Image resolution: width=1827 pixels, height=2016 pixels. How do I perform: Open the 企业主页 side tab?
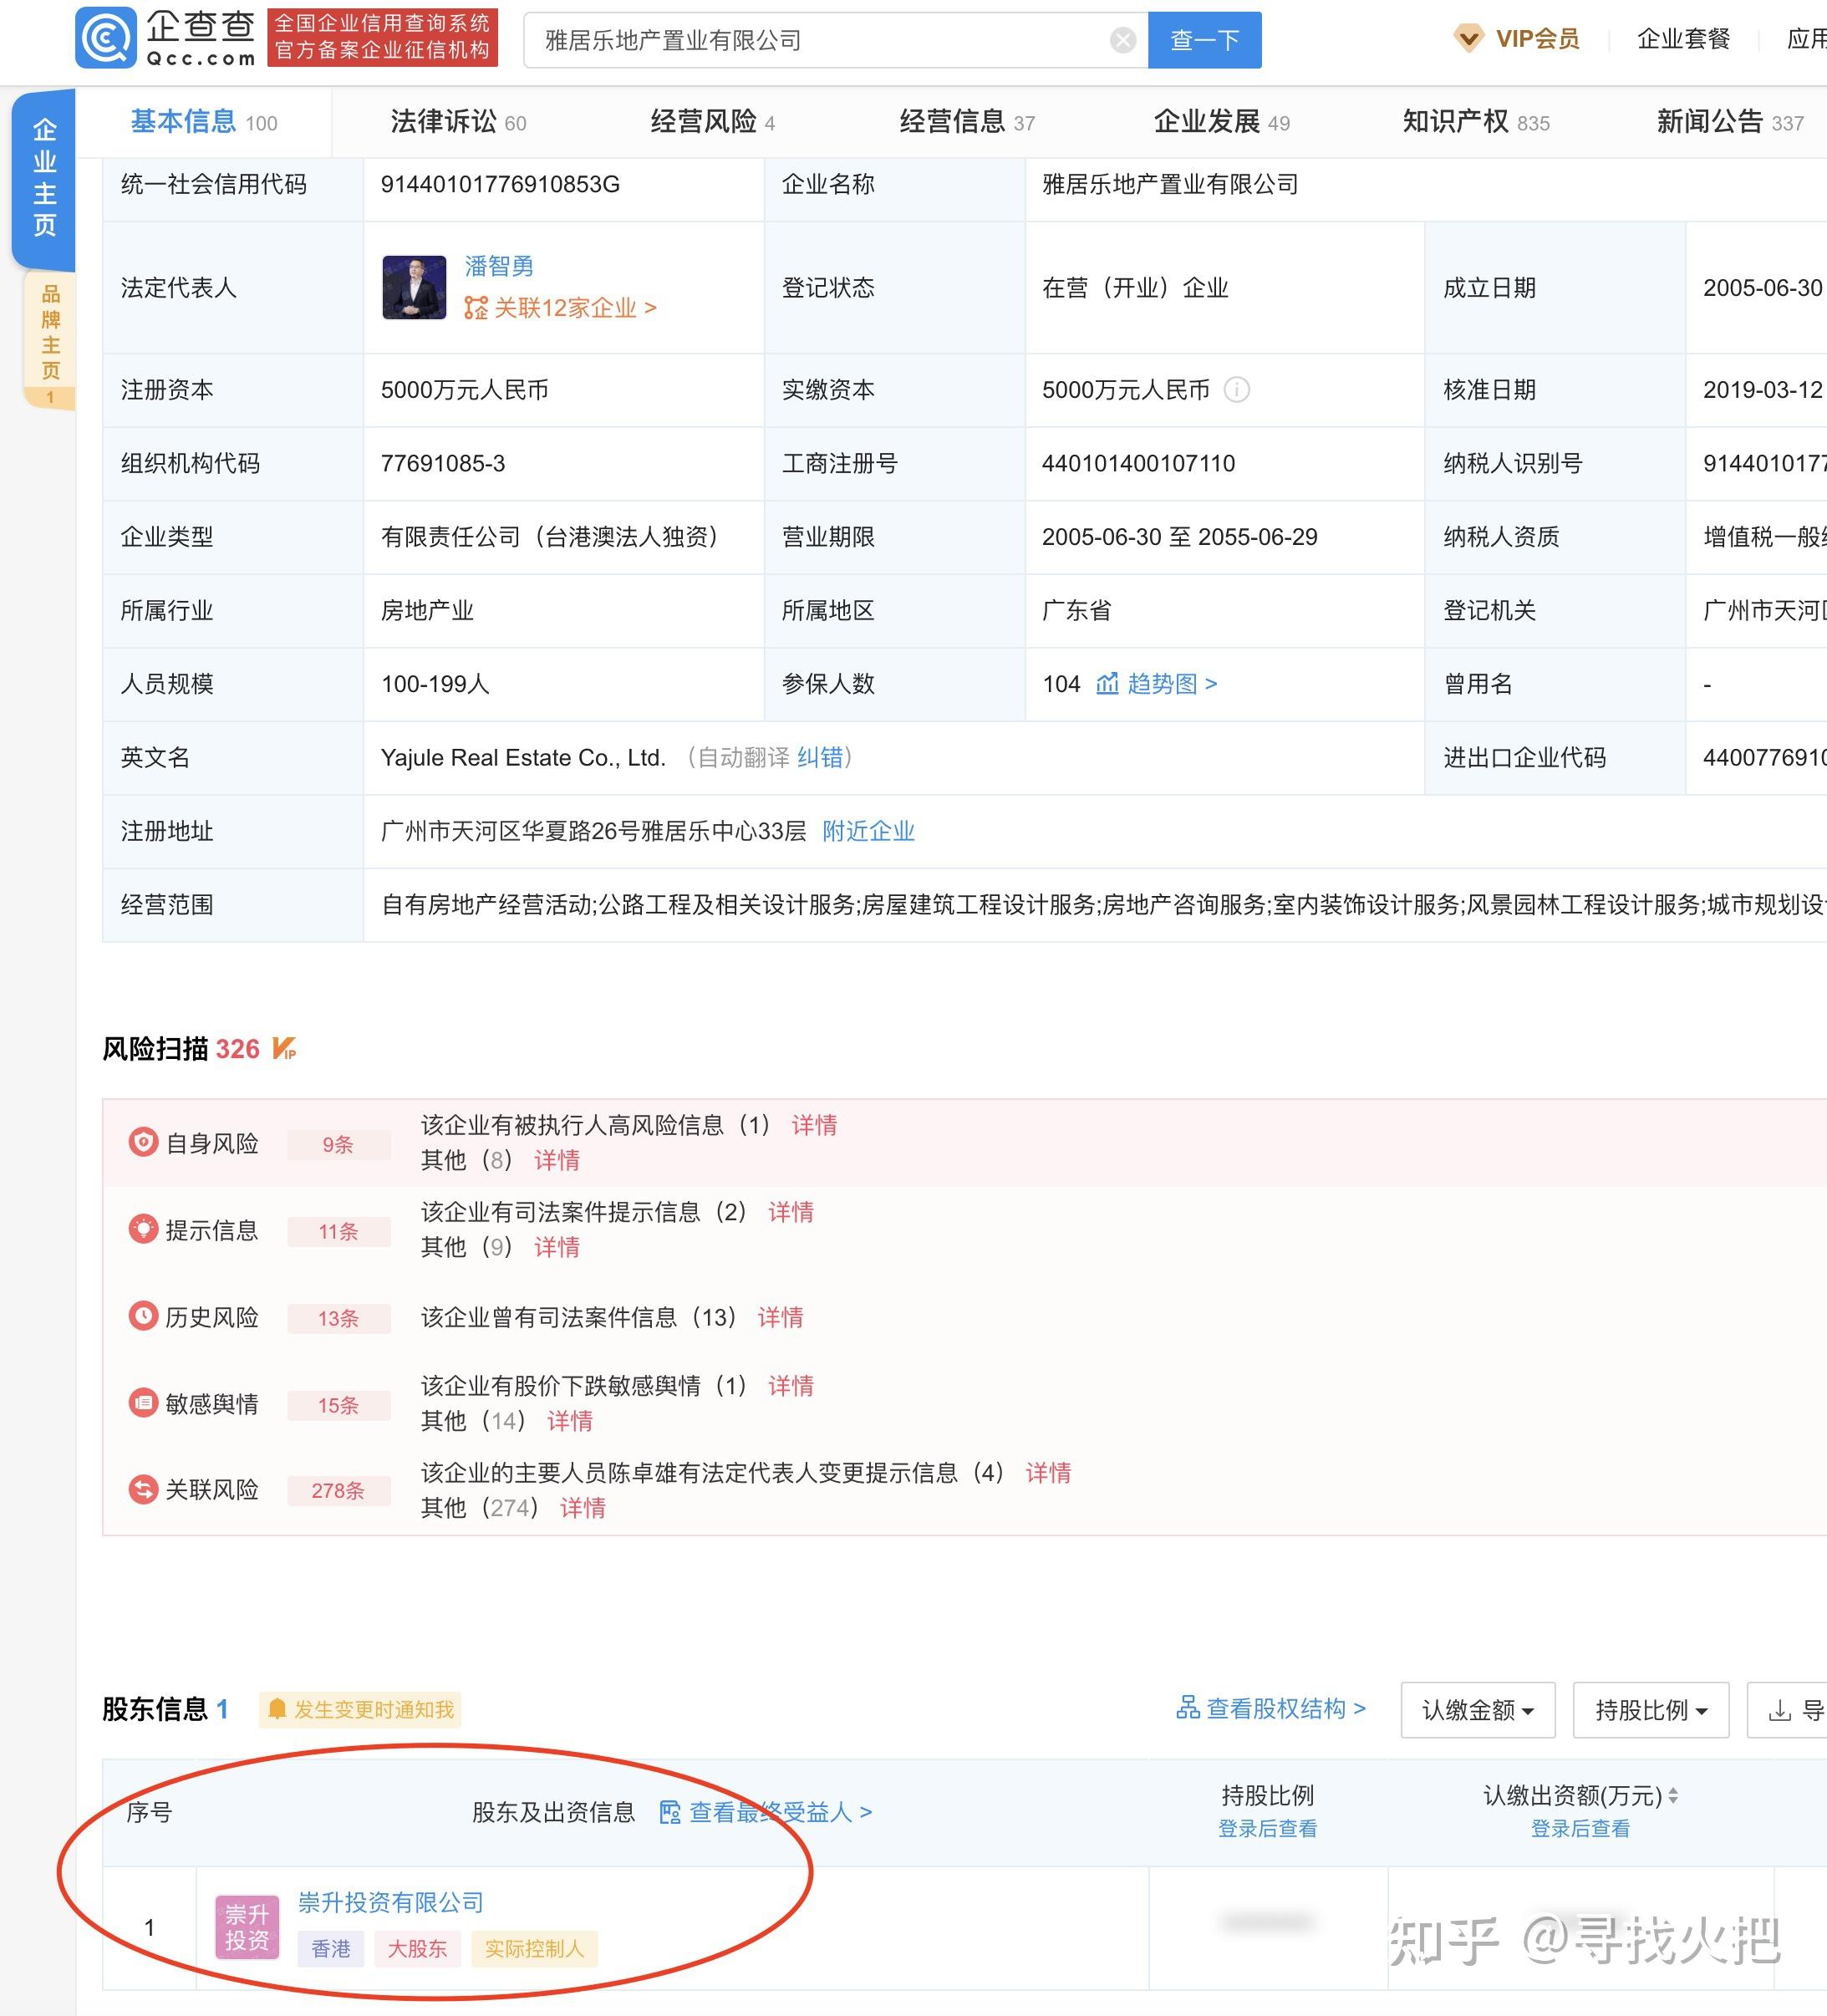tap(44, 178)
